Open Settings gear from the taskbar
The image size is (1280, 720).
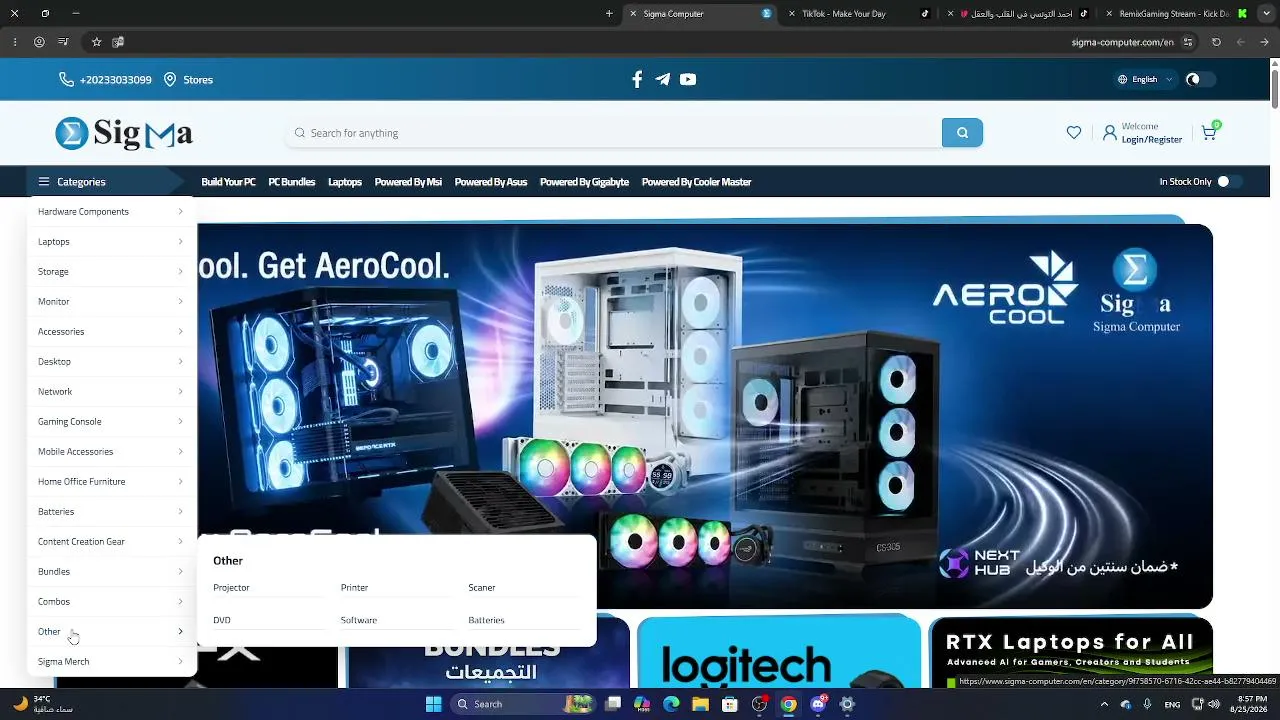click(847, 704)
